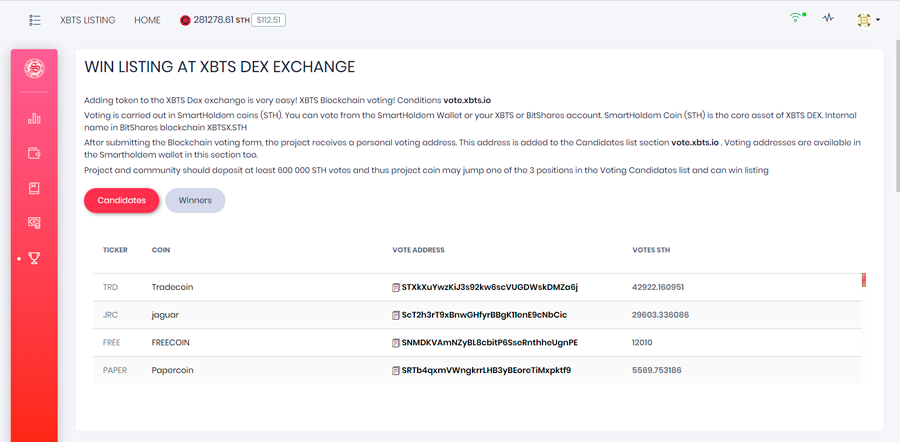Open the wallet sidebar icon
Screen dimensions: 900x442
[x=34, y=153]
